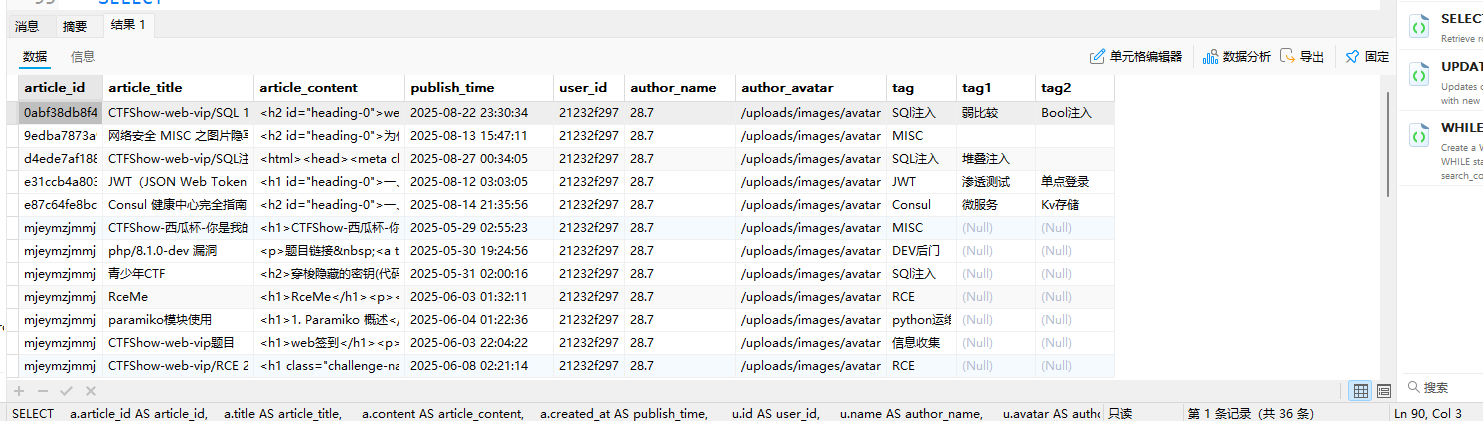Click the publish_time column header
Screen dimensions: 1483x421
tap(452, 88)
